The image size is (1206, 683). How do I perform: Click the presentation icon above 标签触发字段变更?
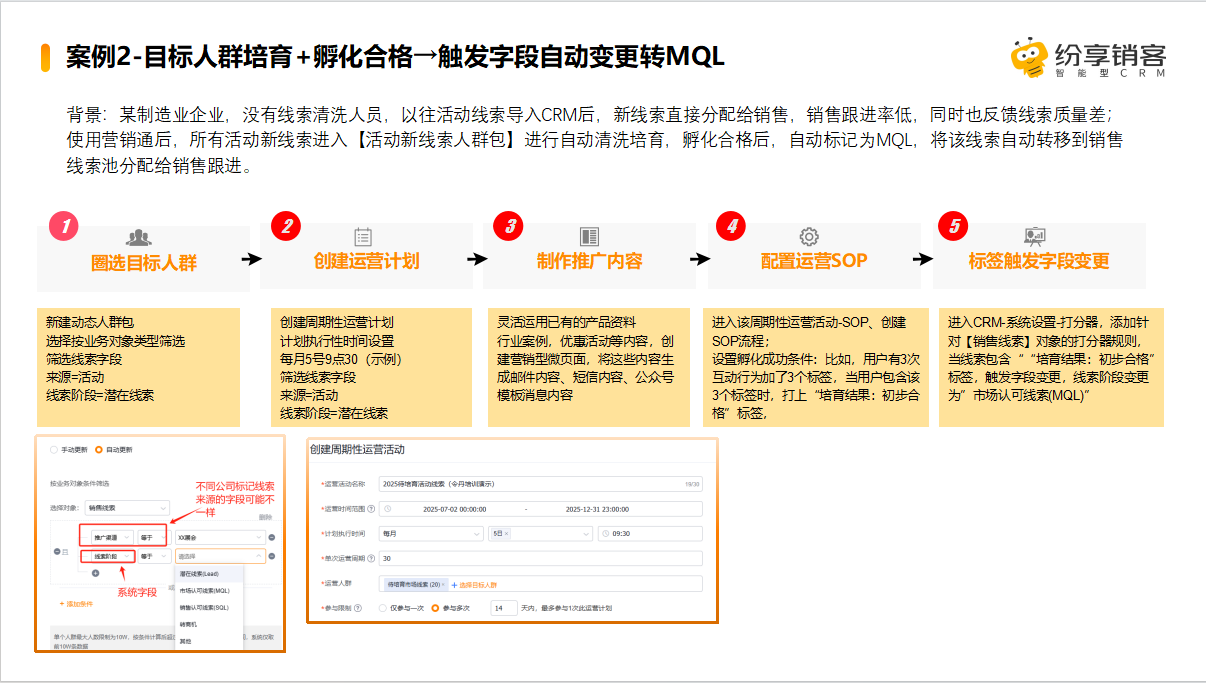click(1035, 237)
